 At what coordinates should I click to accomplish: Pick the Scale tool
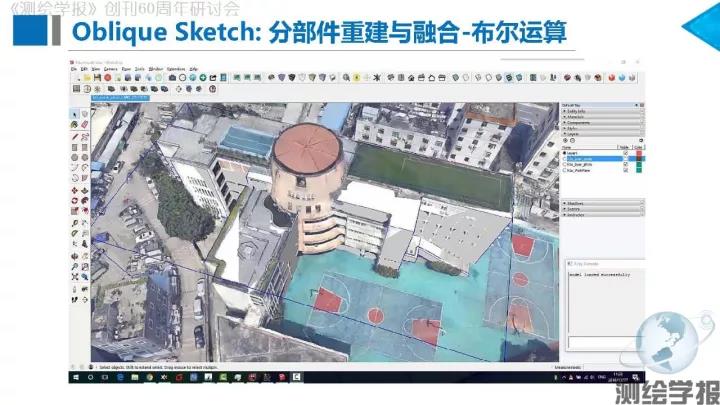(75, 211)
